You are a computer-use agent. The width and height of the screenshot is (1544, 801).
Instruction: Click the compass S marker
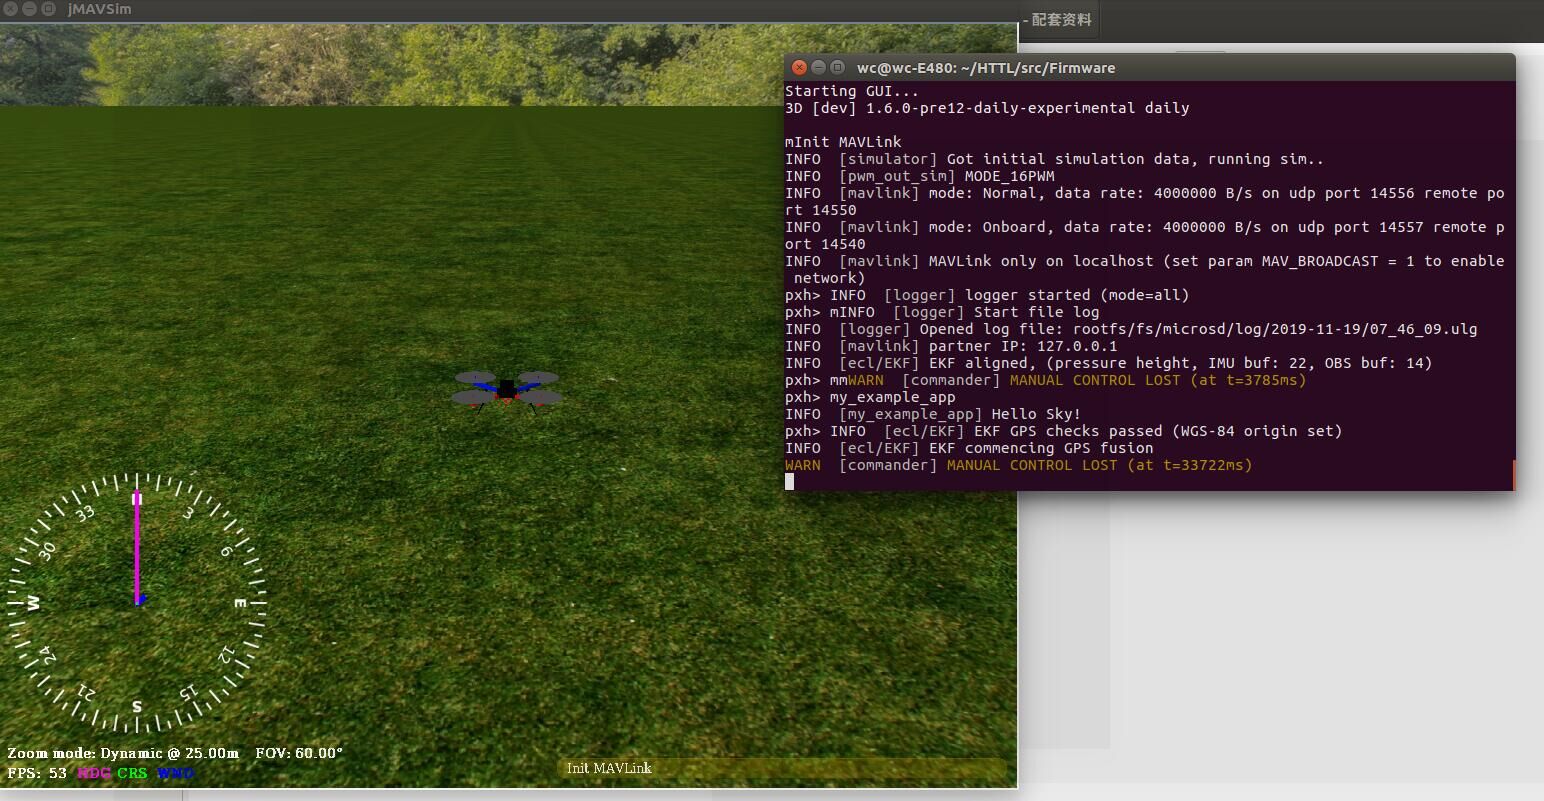[137, 707]
